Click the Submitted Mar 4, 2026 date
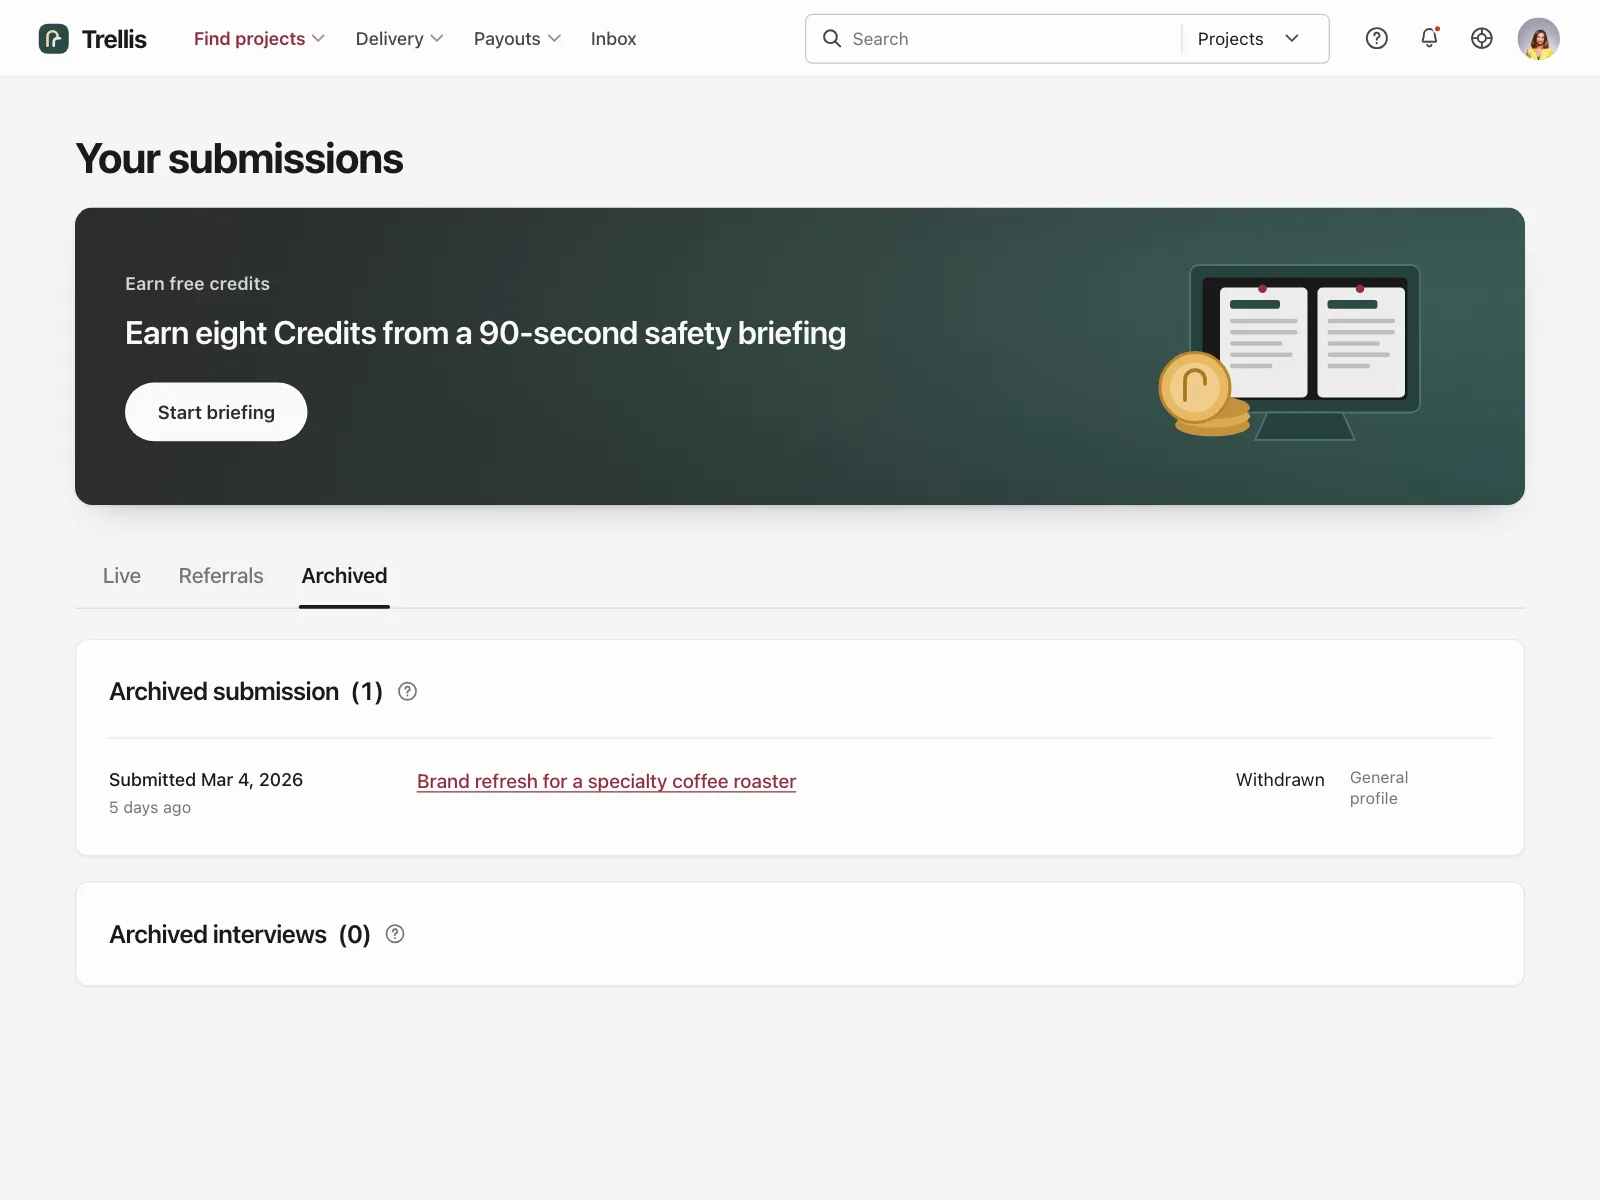 tap(206, 780)
